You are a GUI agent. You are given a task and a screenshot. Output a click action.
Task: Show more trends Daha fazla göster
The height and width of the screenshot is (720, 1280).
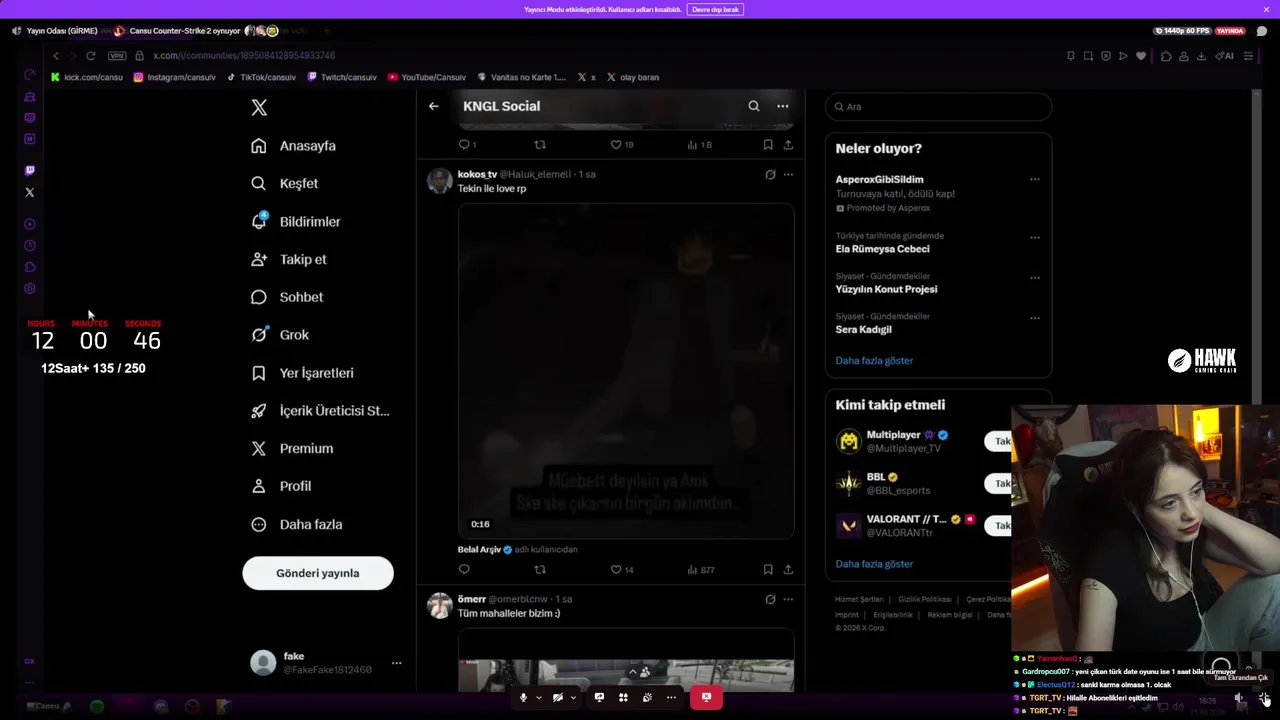click(874, 361)
